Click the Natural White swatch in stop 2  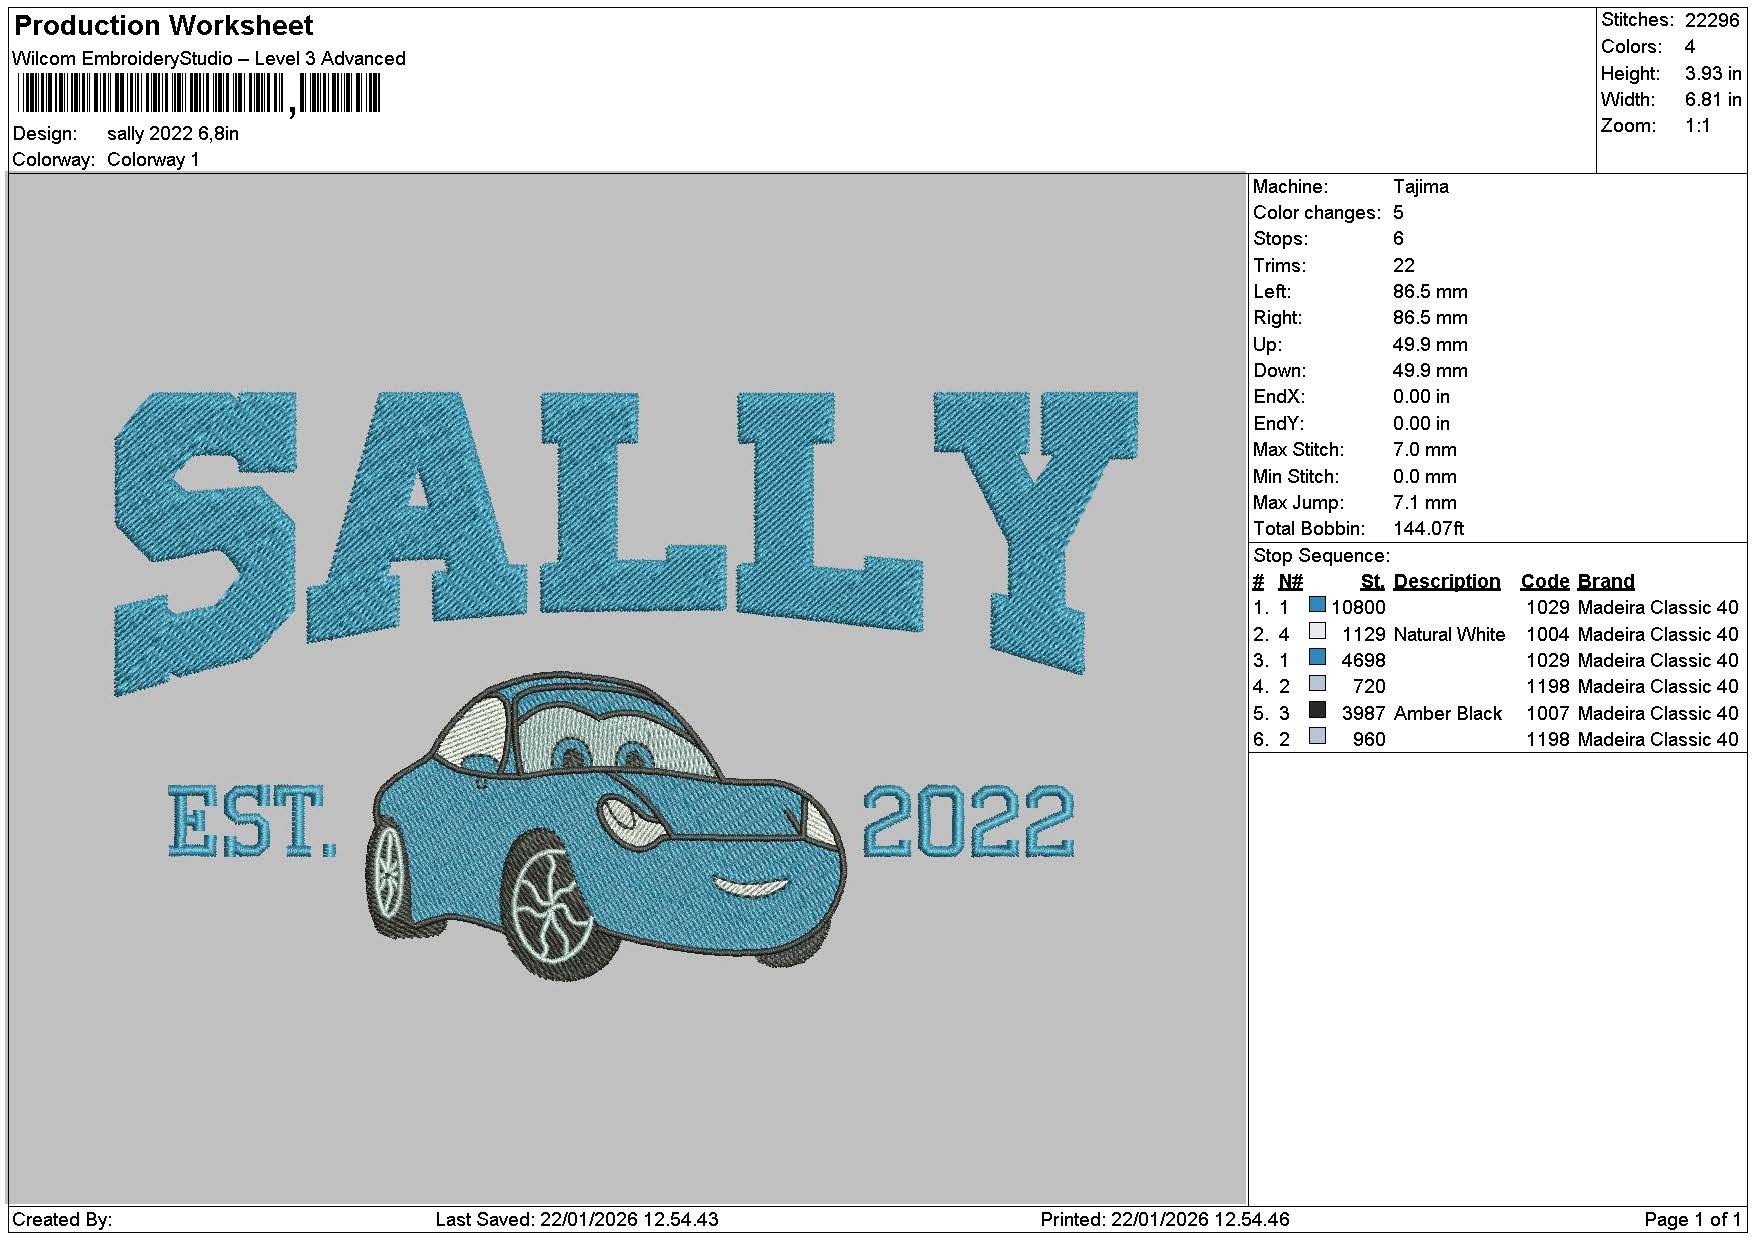tap(1317, 631)
